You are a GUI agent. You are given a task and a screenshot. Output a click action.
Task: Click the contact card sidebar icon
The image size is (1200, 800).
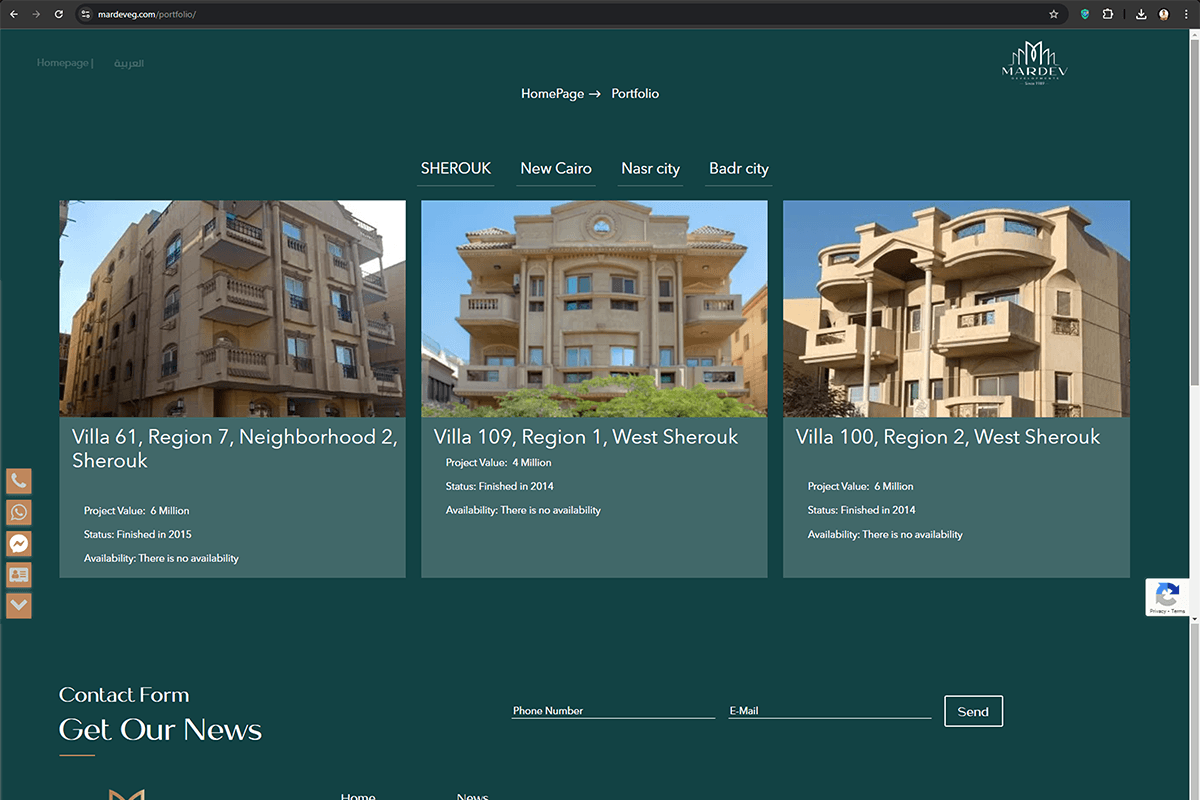tap(19, 574)
